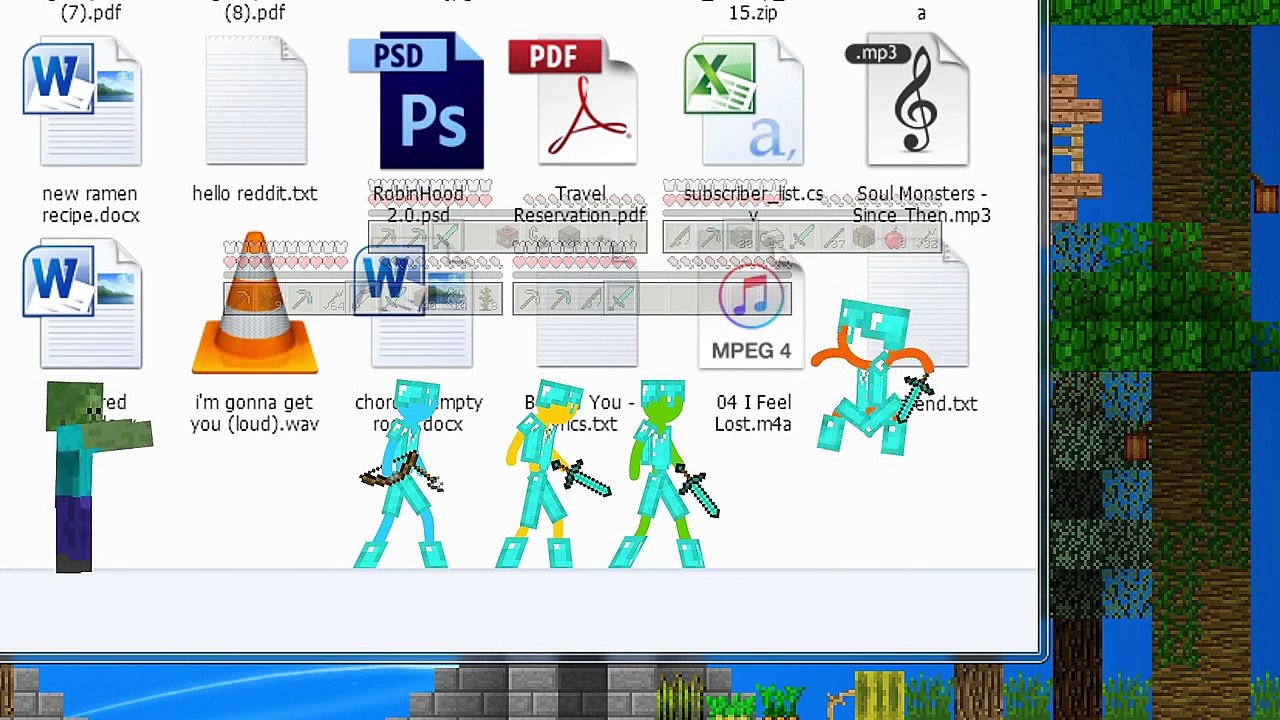Click the '(7).pdf' file name
1280x720 pixels.
click(91, 12)
